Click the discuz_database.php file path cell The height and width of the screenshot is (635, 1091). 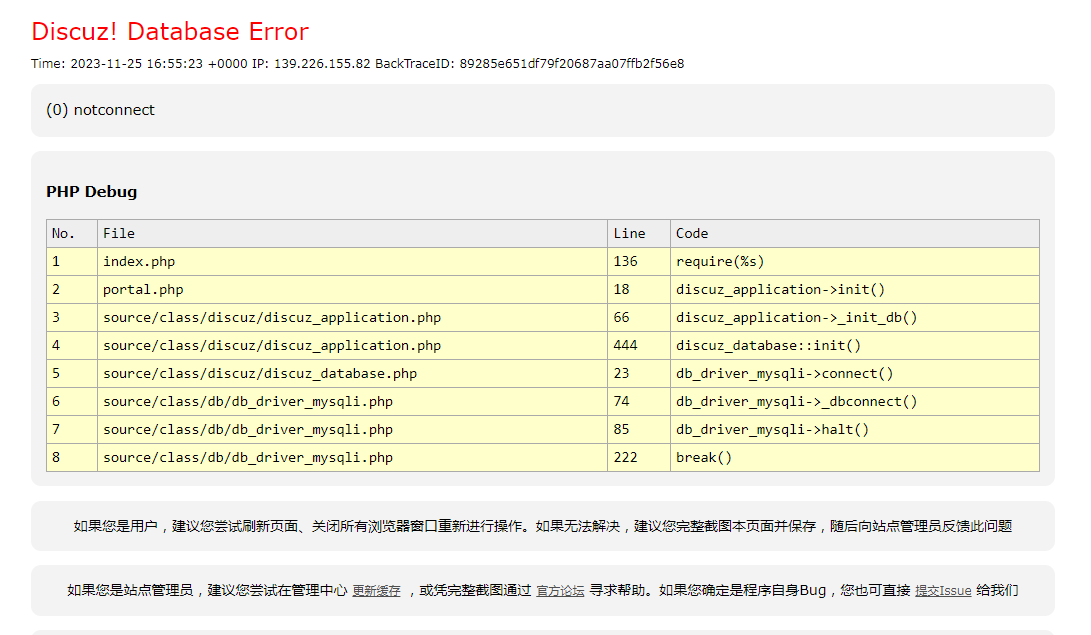(260, 373)
